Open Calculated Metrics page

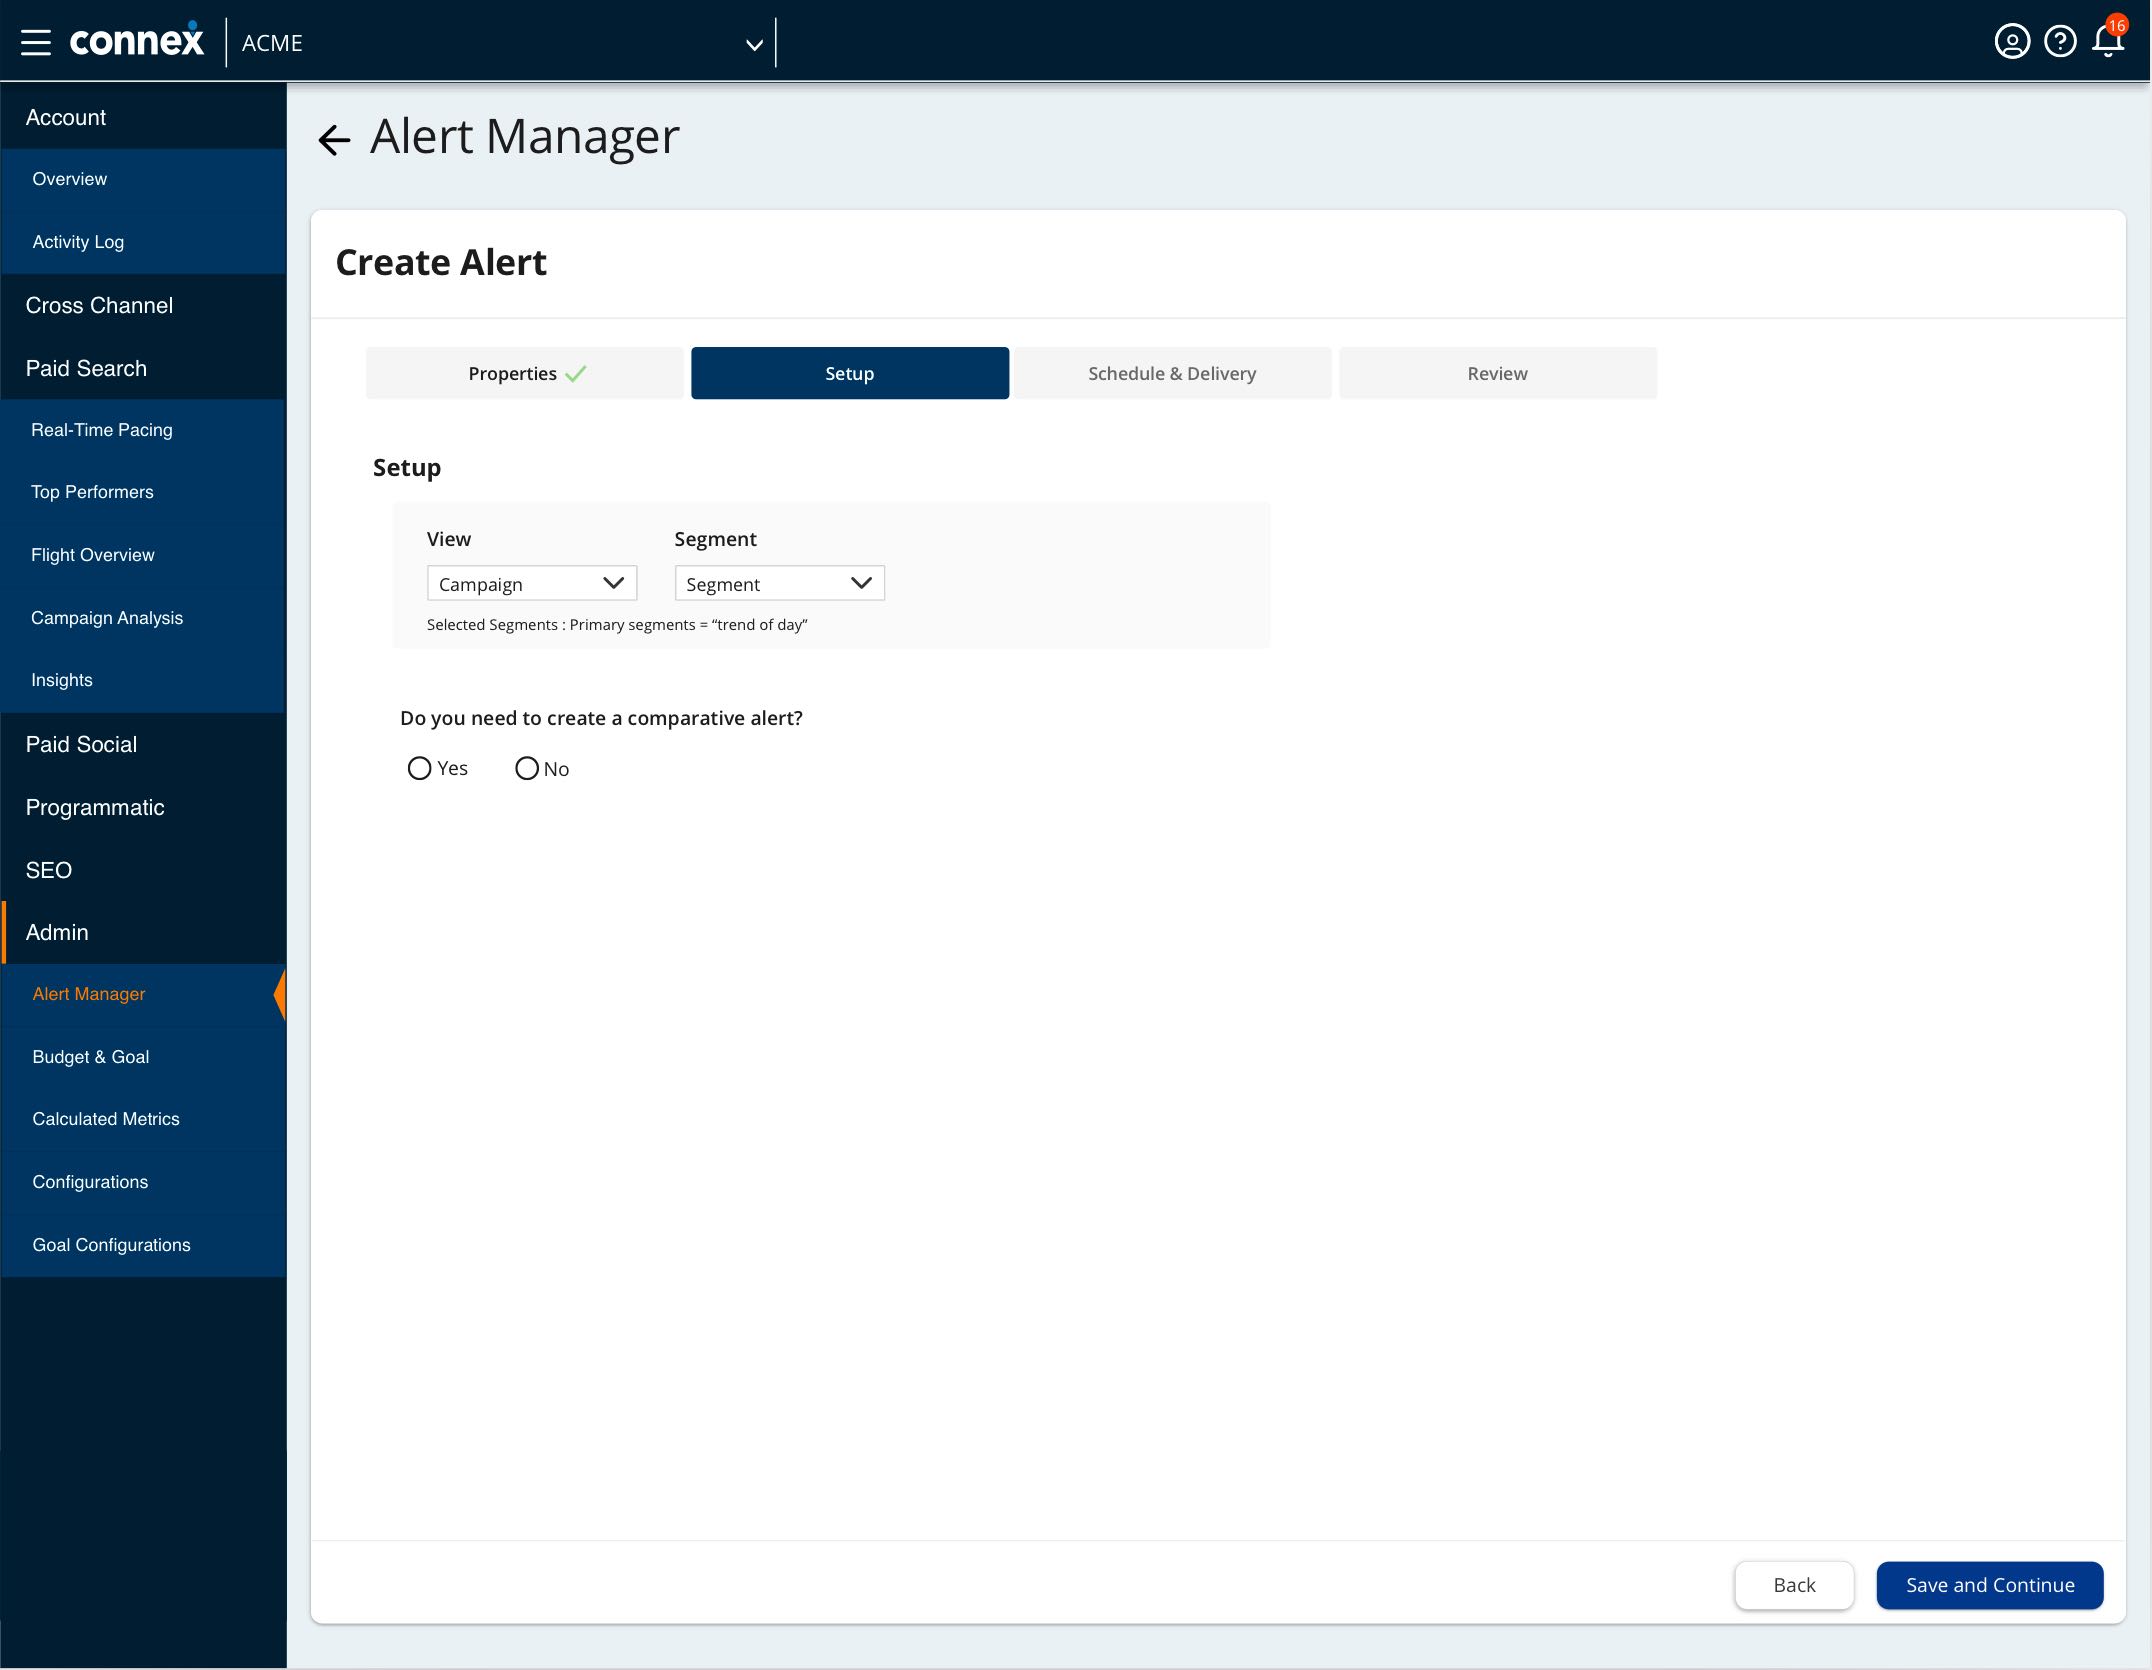(x=144, y=1119)
